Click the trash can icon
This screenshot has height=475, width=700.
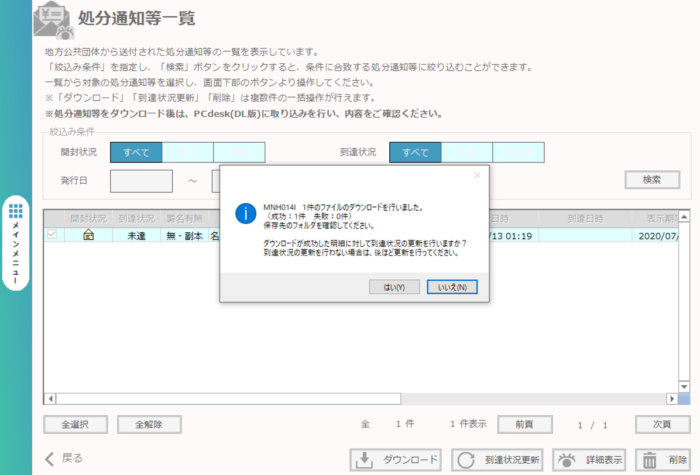point(650,460)
